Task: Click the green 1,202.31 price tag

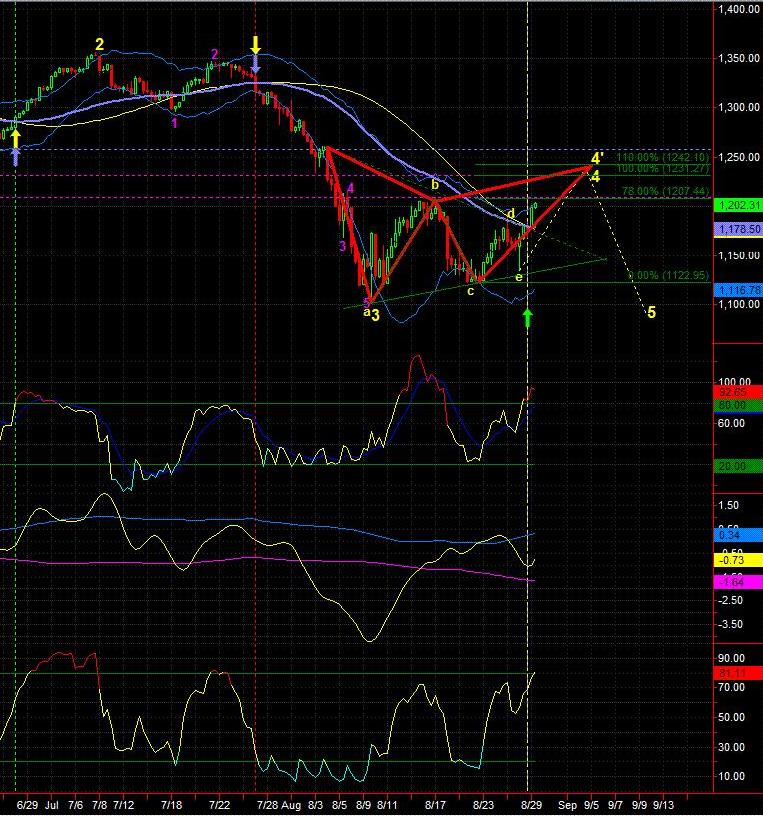Action: (x=738, y=205)
